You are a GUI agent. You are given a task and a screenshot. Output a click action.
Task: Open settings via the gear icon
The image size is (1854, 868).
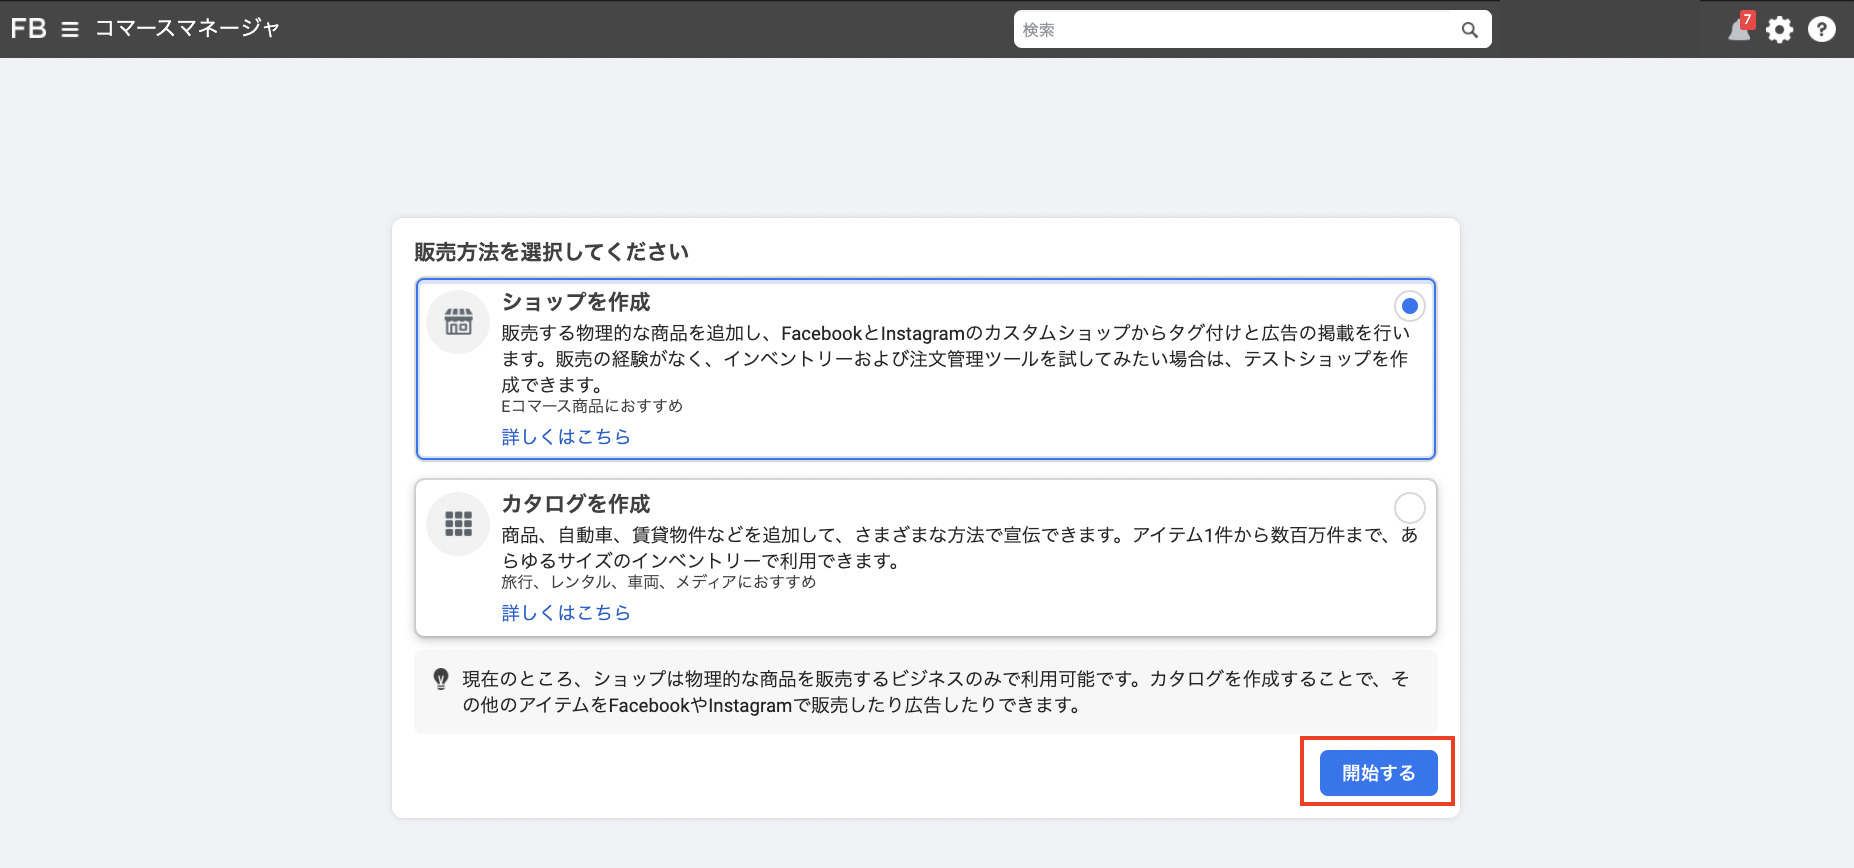1780,30
